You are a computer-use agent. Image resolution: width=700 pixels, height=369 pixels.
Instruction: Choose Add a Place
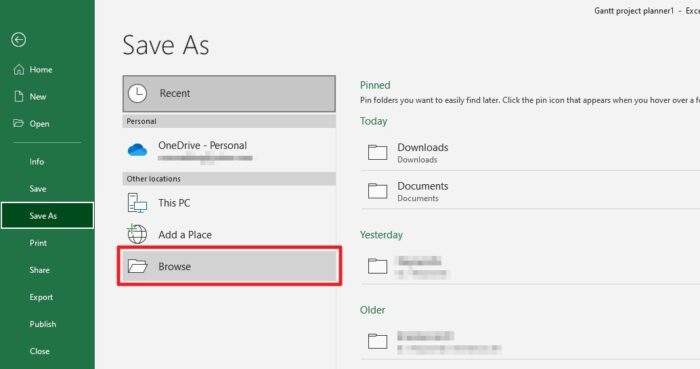click(x=229, y=234)
